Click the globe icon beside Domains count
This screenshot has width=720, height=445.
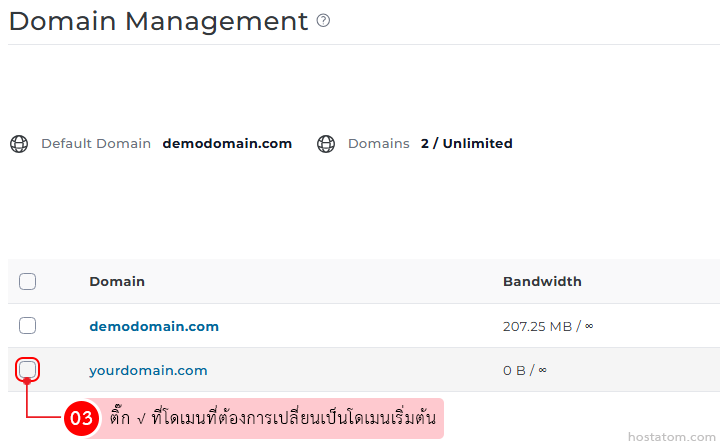click(x=325, y=144)
